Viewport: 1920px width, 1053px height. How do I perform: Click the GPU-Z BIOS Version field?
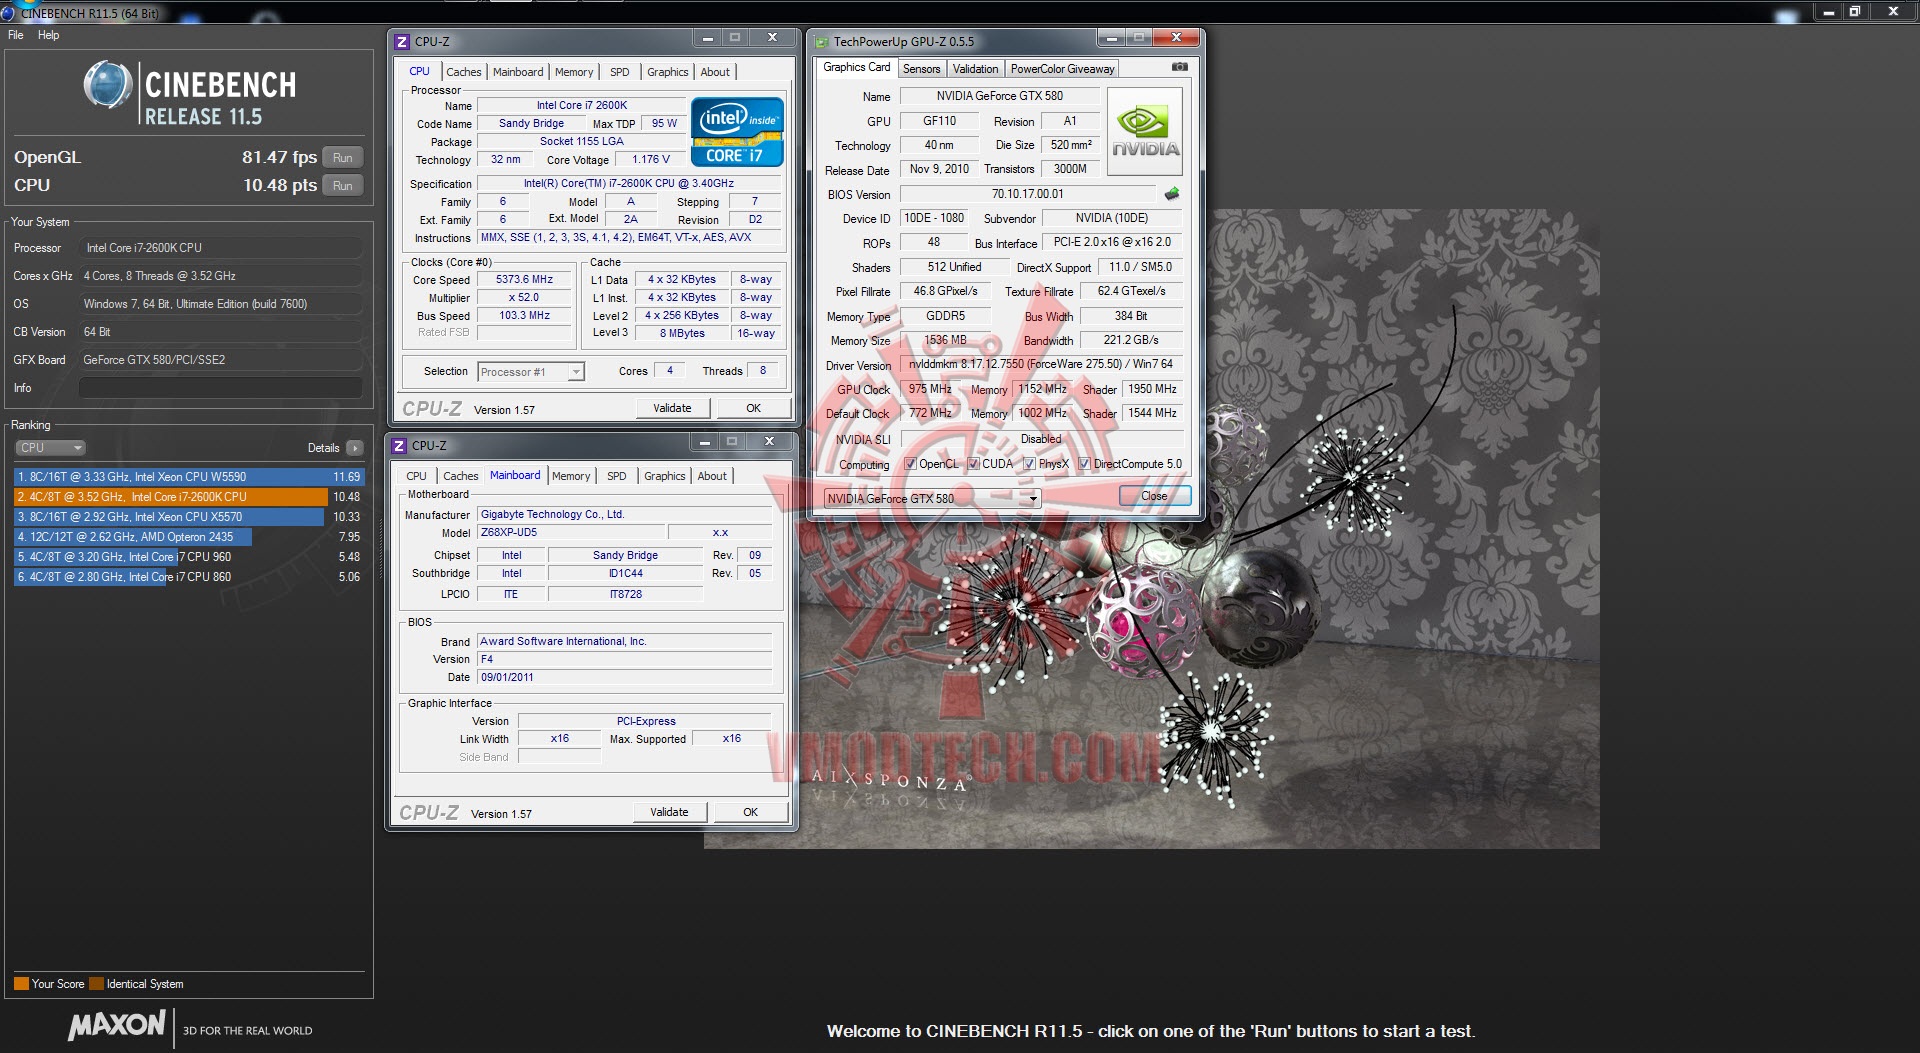coord(1028,194)
